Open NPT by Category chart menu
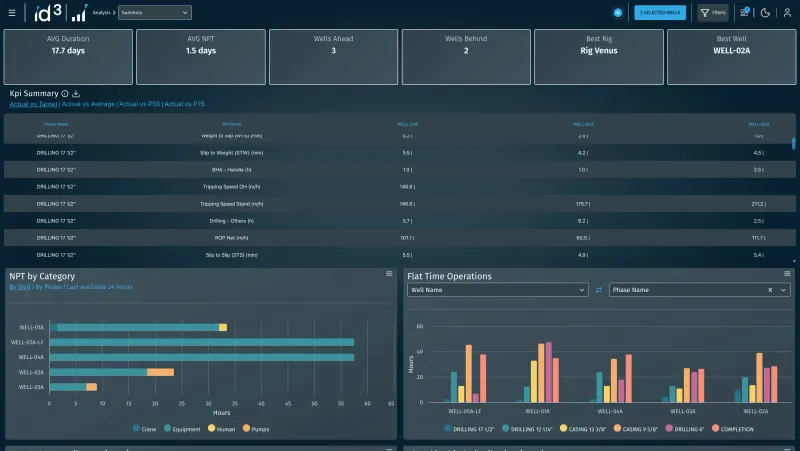The width and height of the screenshot is (800, 451). pyautogui.click(x=389, y=274)
